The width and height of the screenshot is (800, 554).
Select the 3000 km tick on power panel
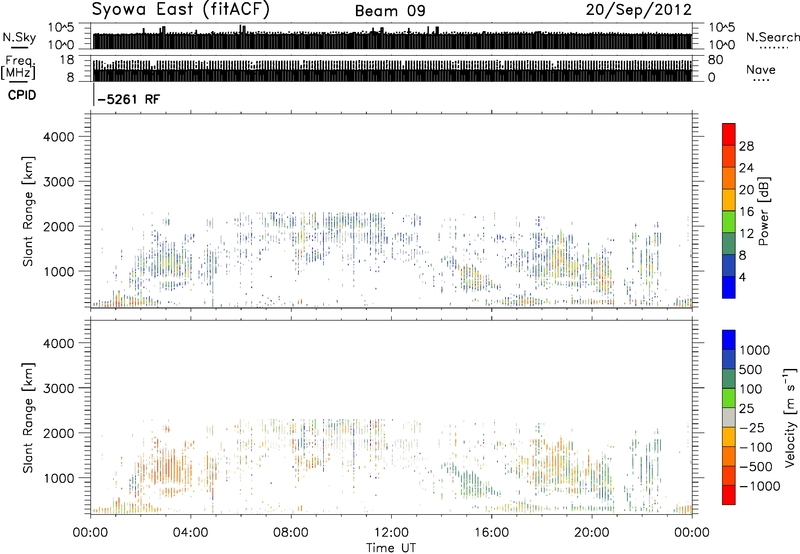[x=58, y=182]
